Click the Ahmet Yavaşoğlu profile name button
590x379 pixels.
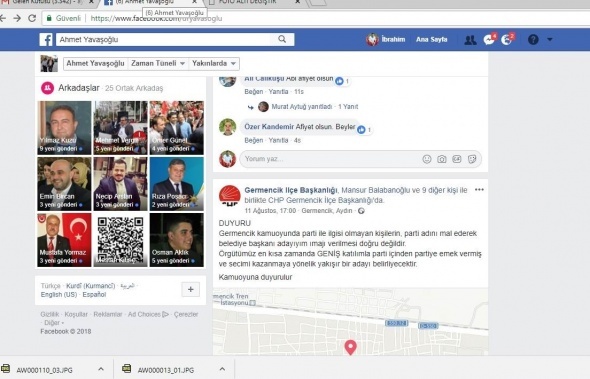[95, 64]
